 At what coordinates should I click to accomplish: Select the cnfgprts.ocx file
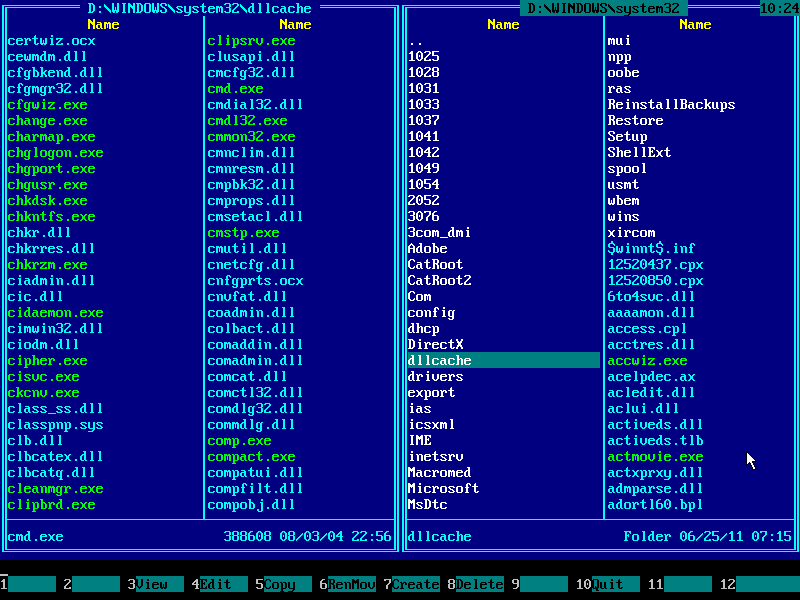click(256, 281)
